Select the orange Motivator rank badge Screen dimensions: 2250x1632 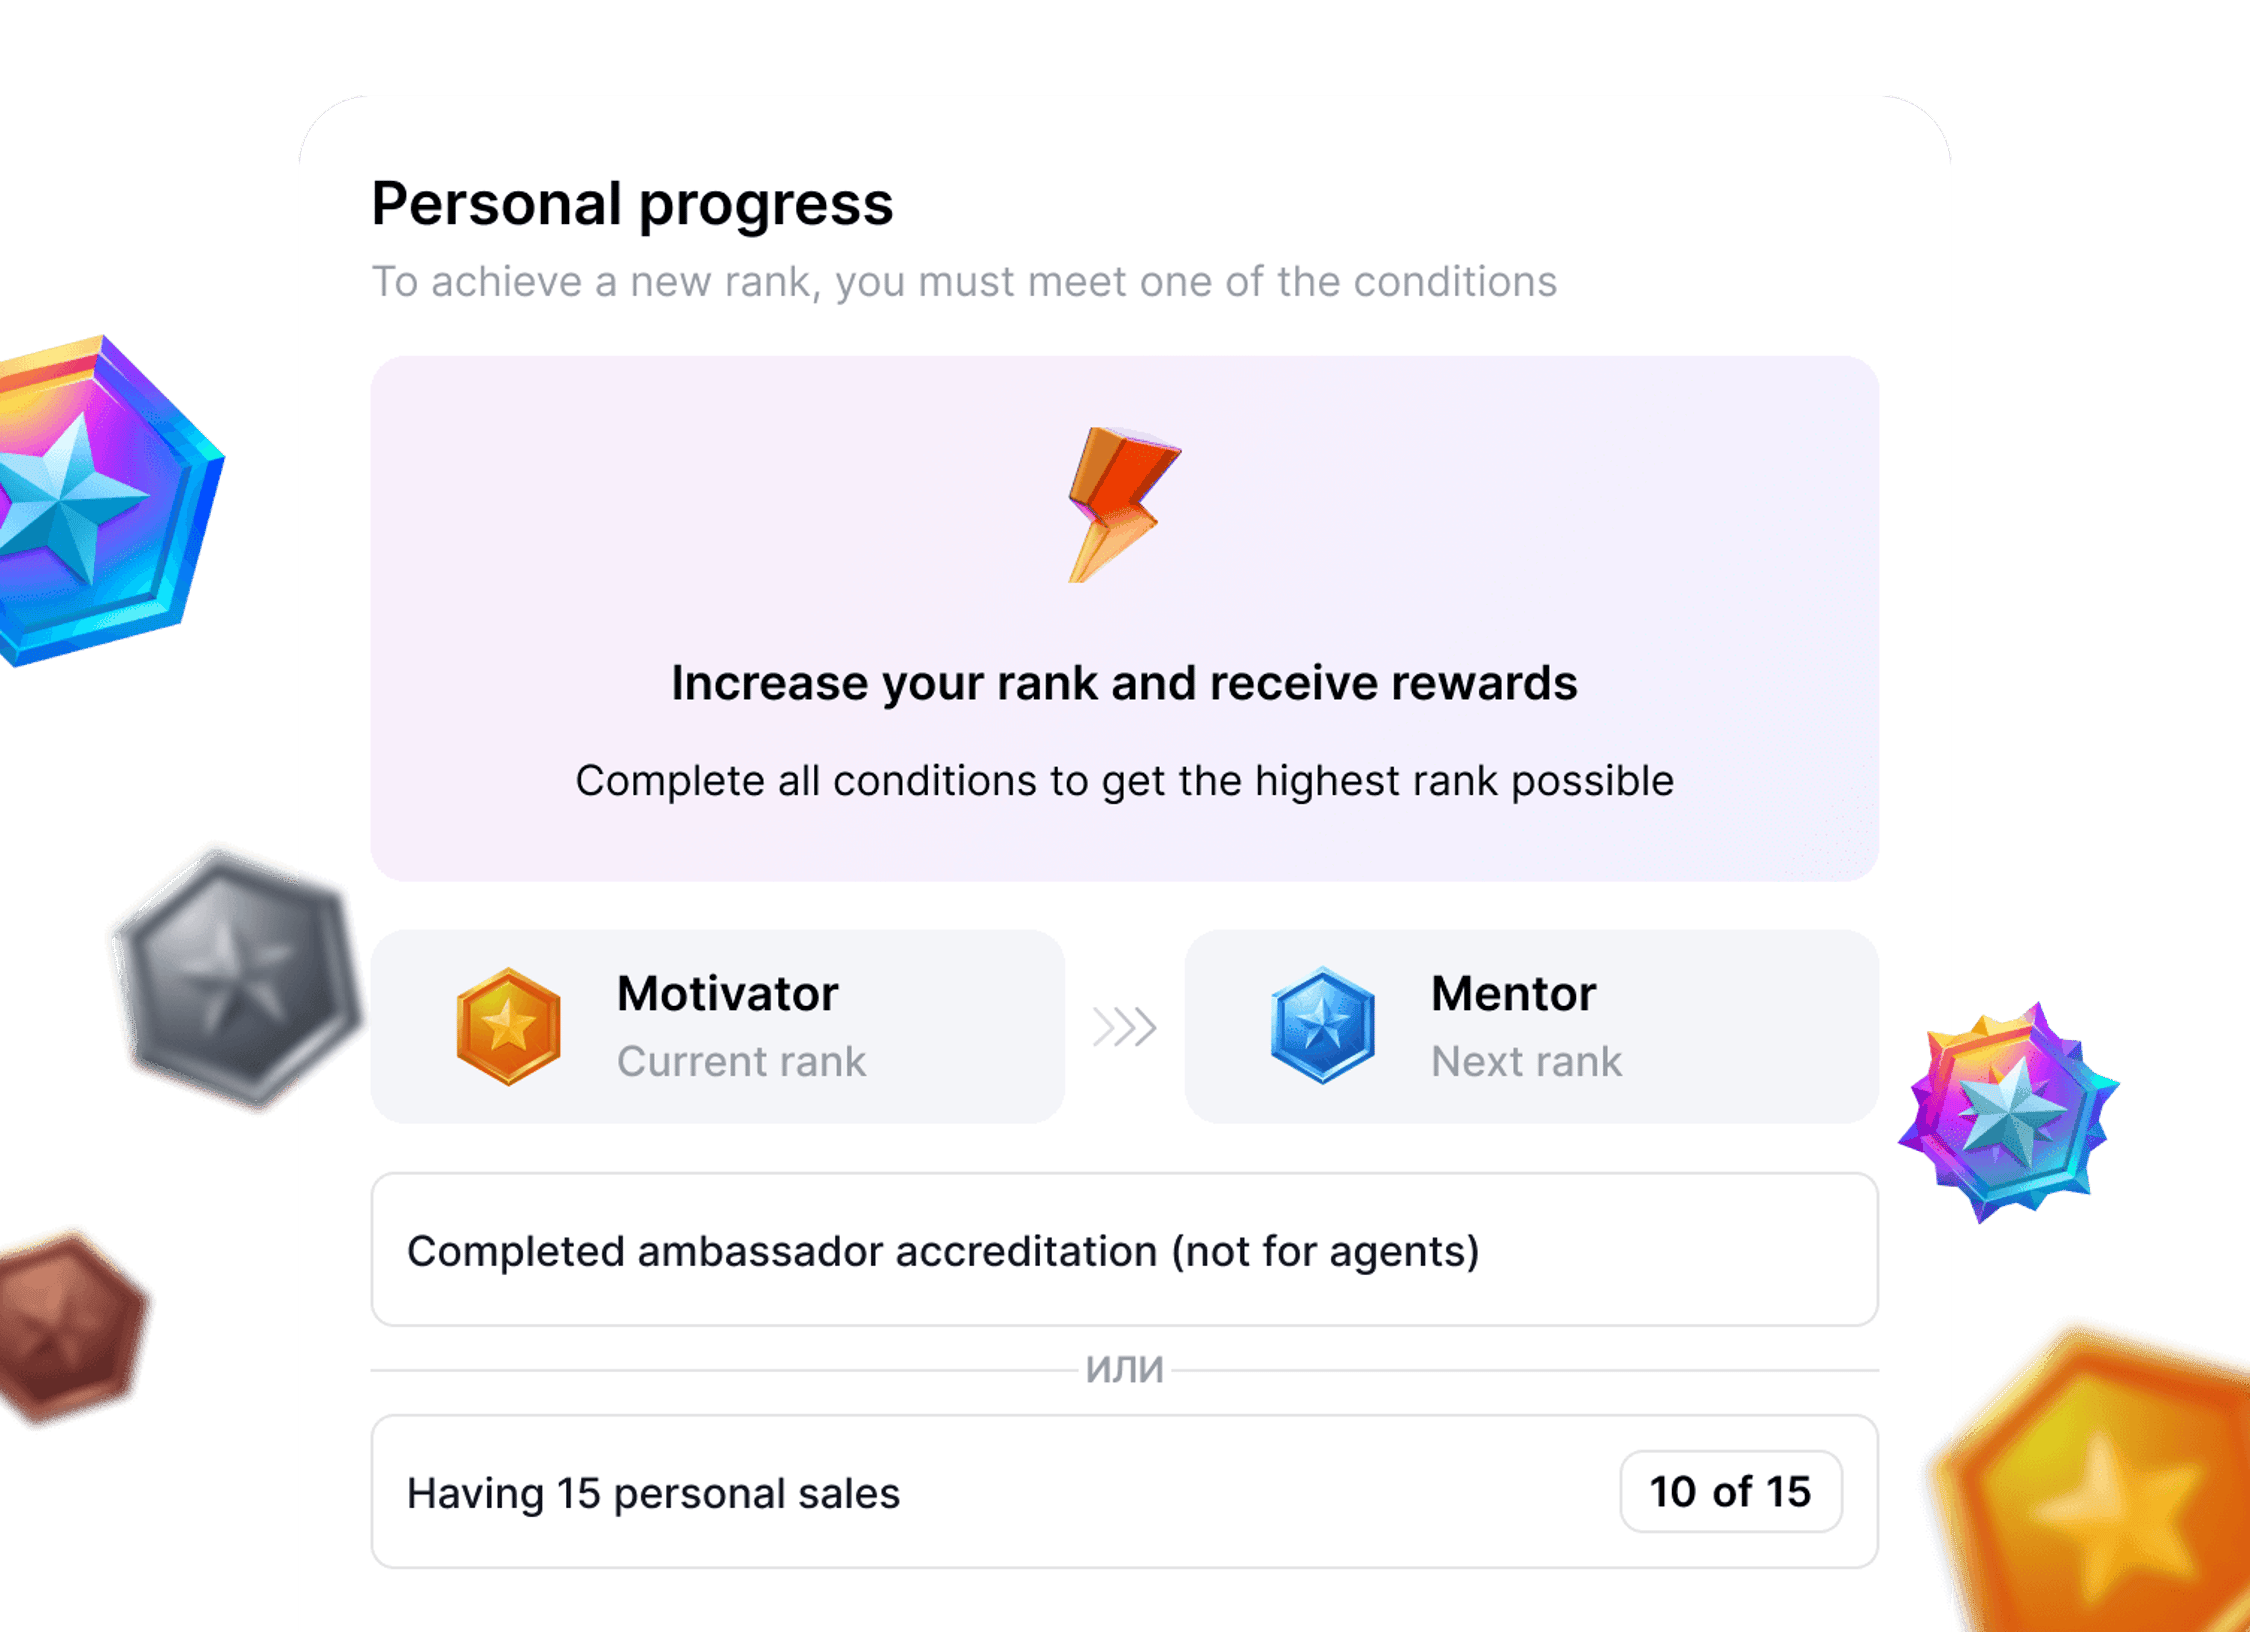[508, 1026]
